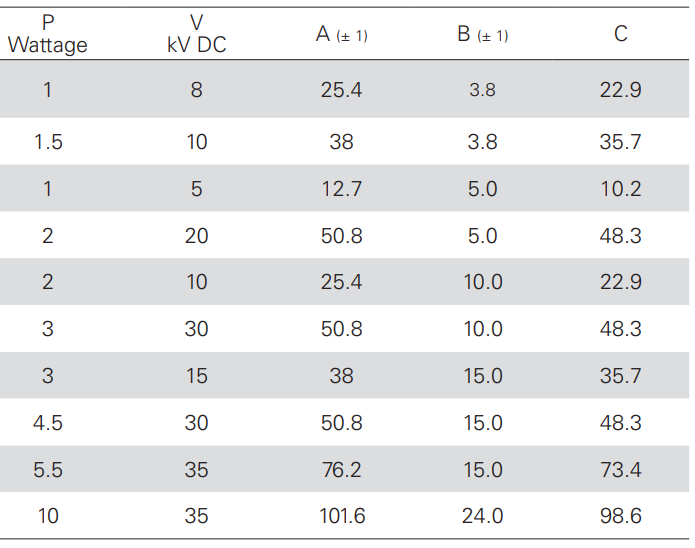Click the 10 wattage cell in last row
The width and height of the screenshot is (695, 548).
coord(48,517)
